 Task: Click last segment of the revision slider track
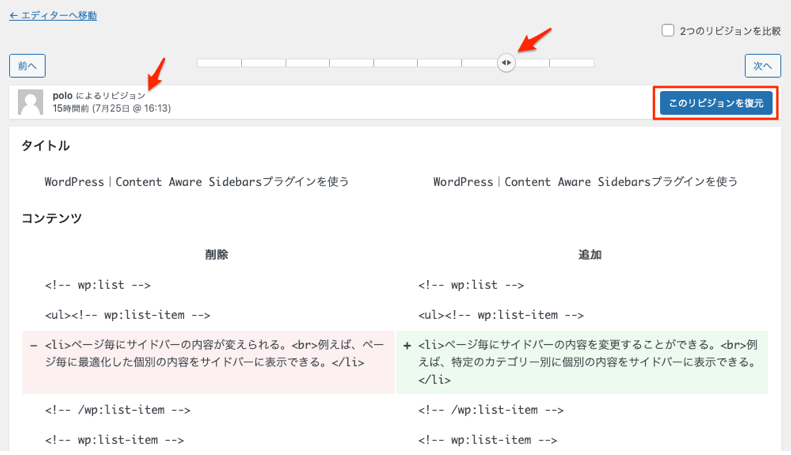(572, 63)
